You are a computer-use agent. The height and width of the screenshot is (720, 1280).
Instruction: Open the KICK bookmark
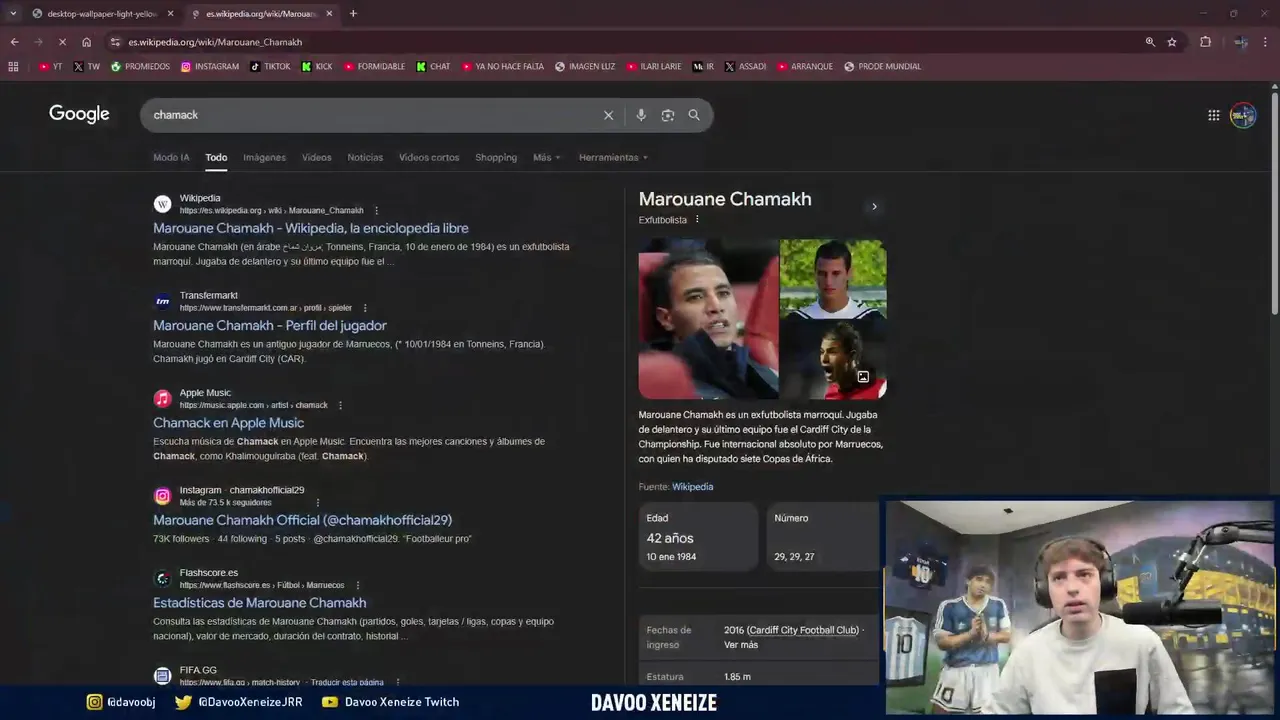click(x=317, y=67)
